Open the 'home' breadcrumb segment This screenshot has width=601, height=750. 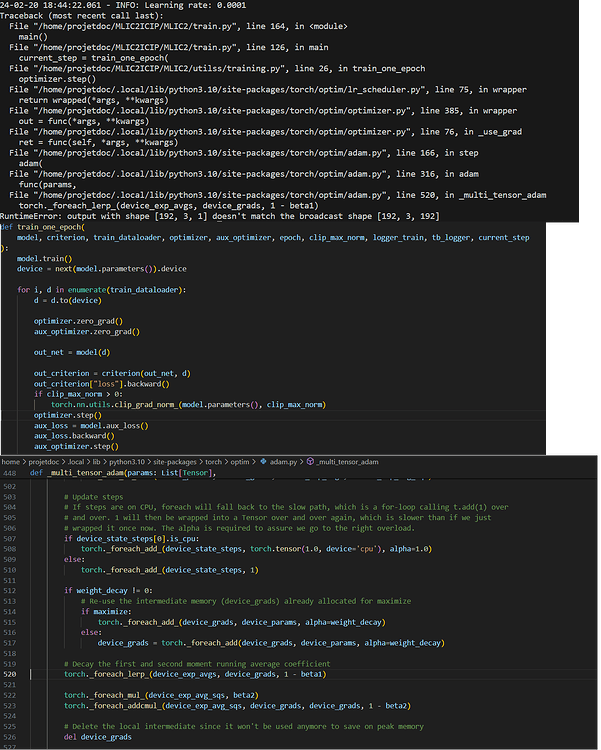(11, 462)
